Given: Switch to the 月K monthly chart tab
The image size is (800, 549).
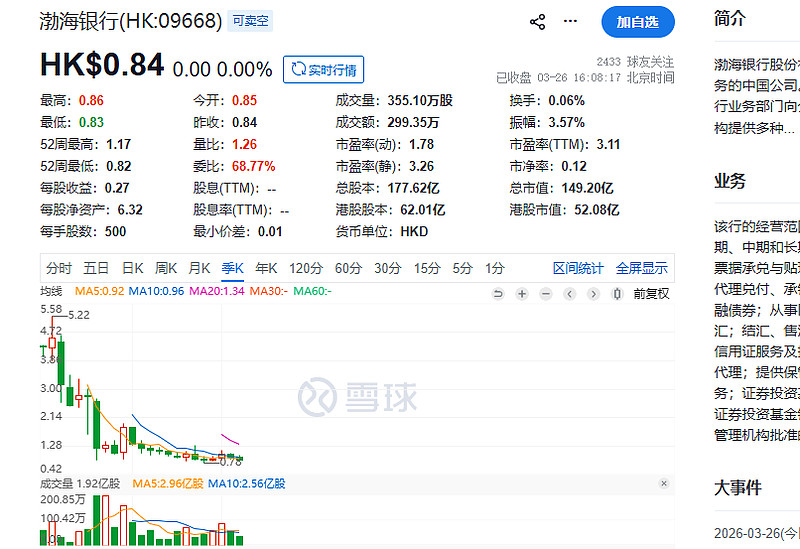Looking at the screenshot, I should [199, 268].
